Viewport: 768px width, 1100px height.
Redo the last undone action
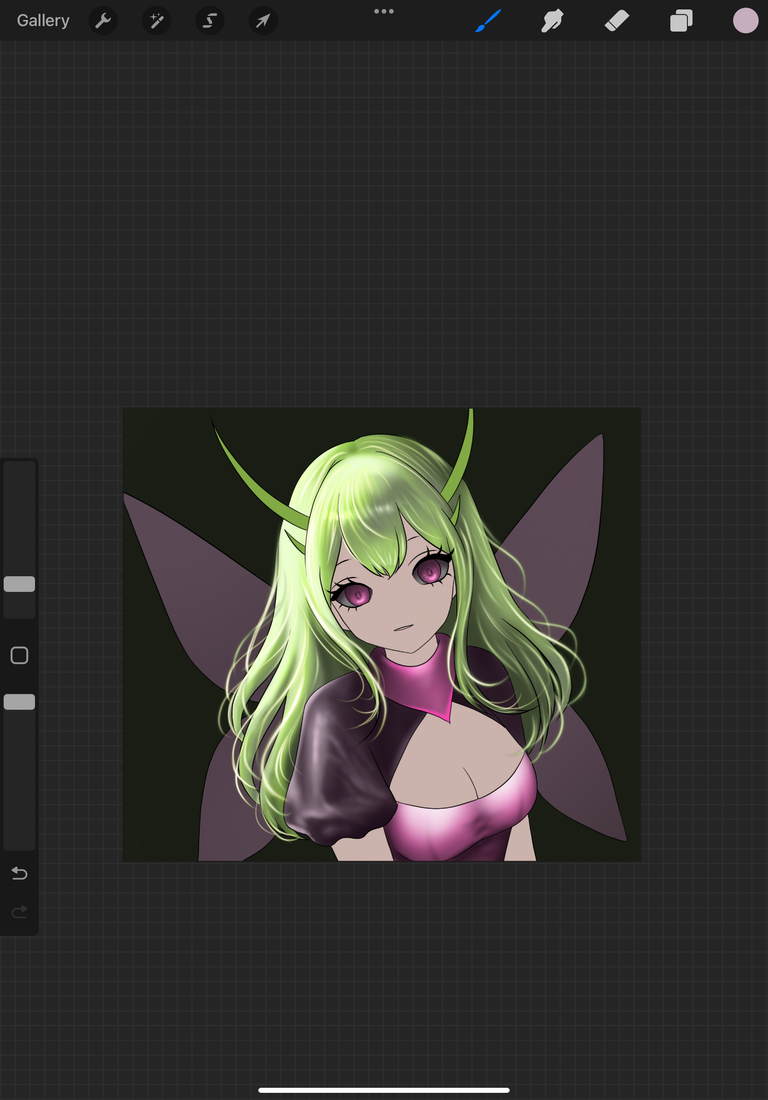coord(20,911)
